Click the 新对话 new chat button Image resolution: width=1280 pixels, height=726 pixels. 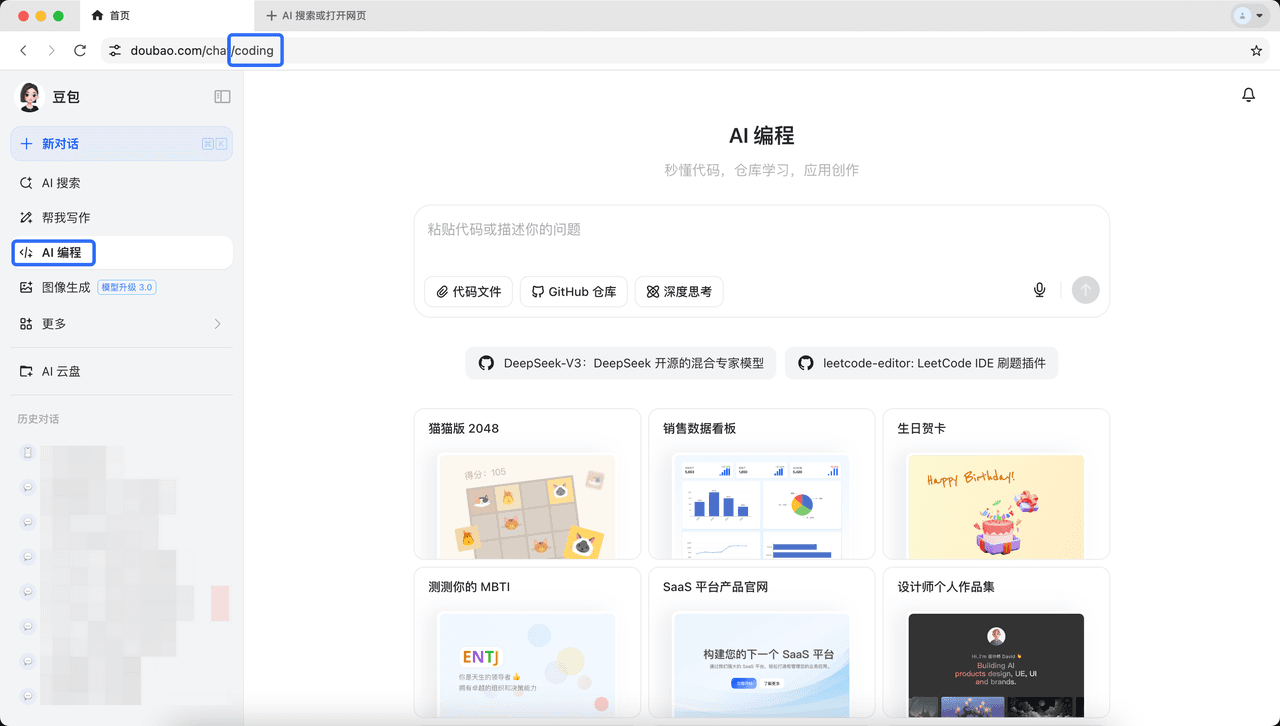pyautogui.click(x=121, y=144)
